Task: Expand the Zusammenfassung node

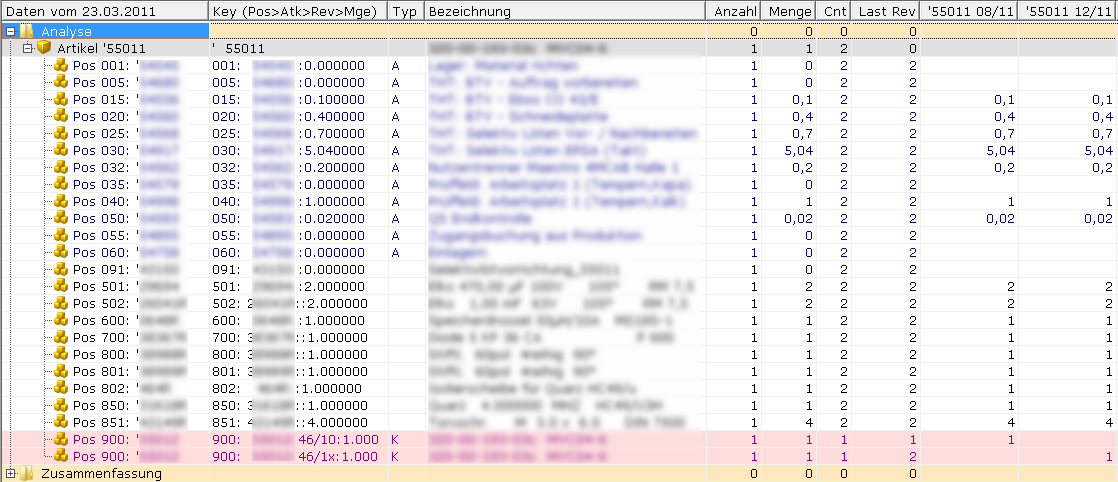Action: (x=10, y=473)
